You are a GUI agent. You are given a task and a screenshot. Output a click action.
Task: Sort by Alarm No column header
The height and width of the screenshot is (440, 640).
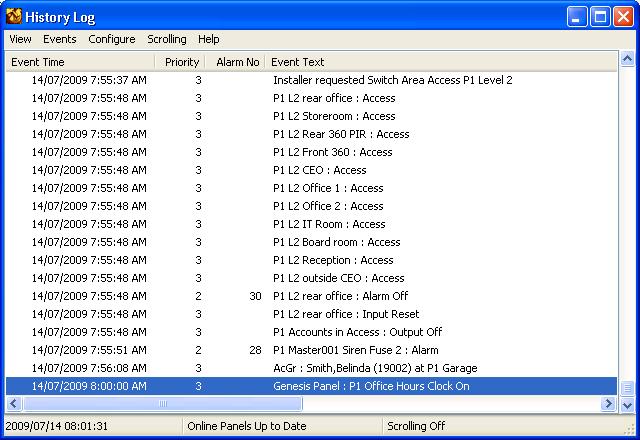(236, 62)
